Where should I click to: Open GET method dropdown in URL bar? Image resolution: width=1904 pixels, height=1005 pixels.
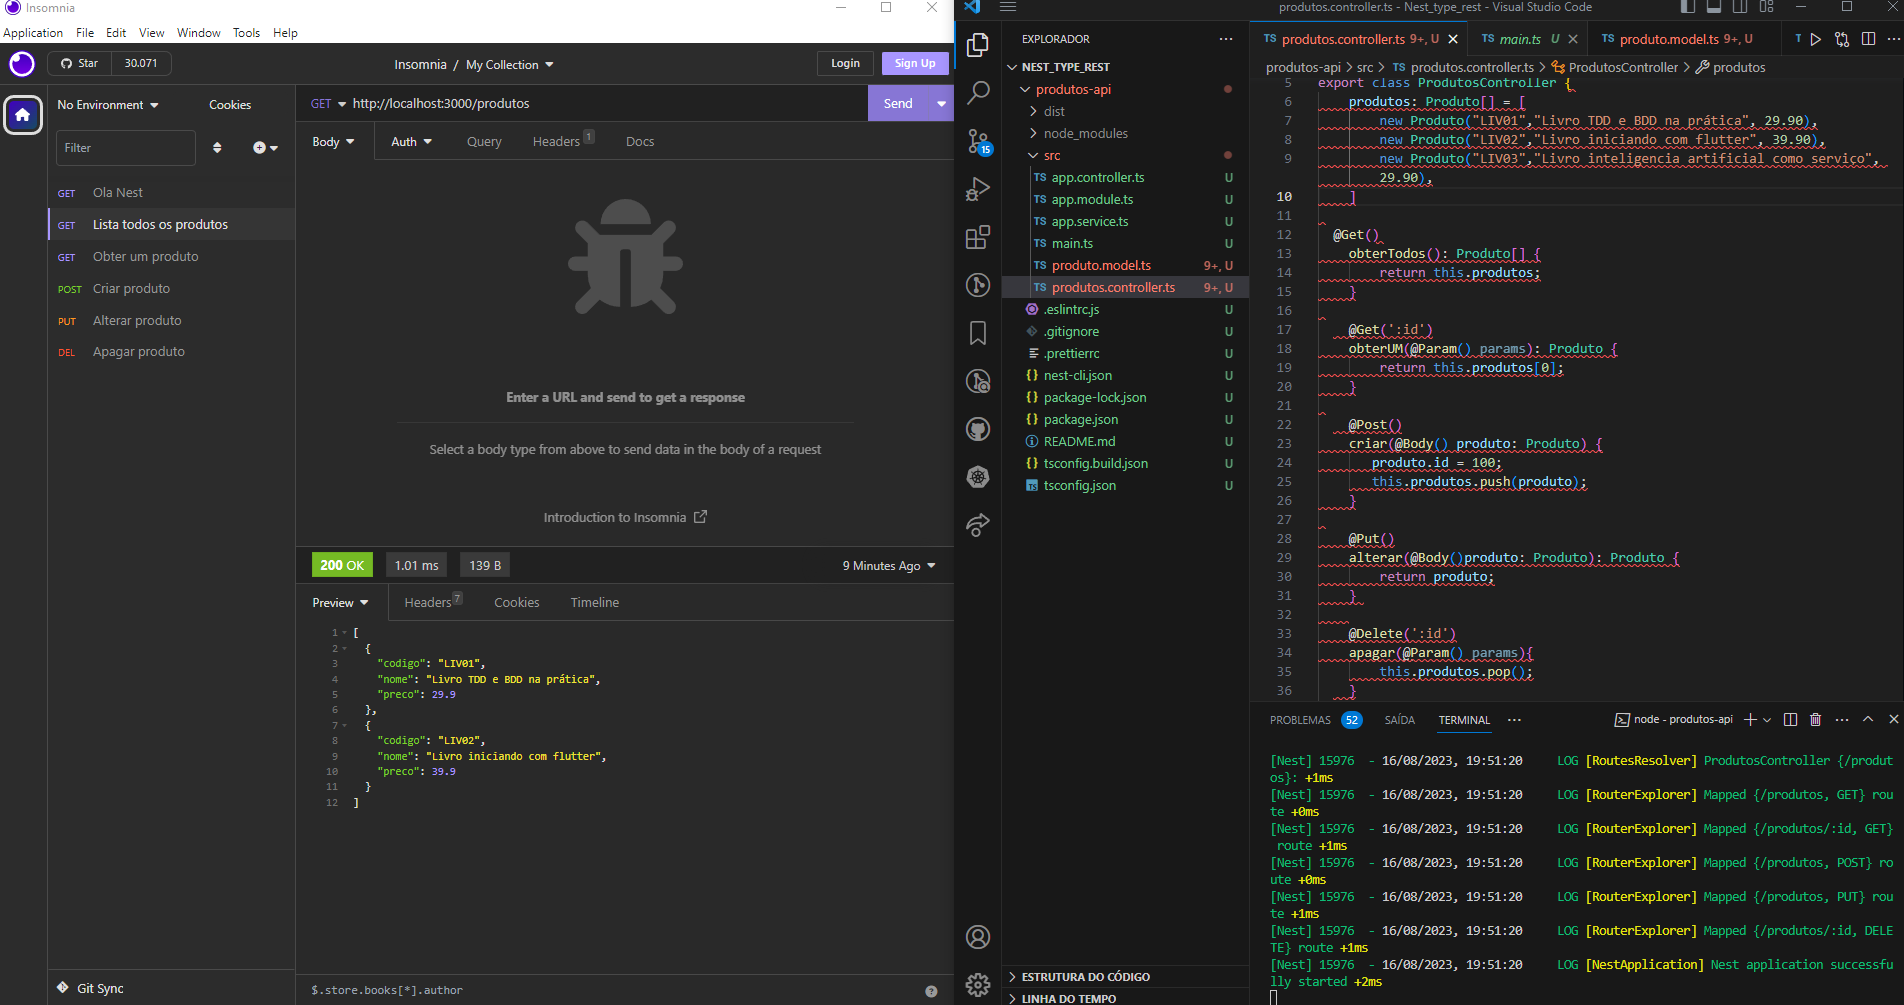click(x=328, y=104)
